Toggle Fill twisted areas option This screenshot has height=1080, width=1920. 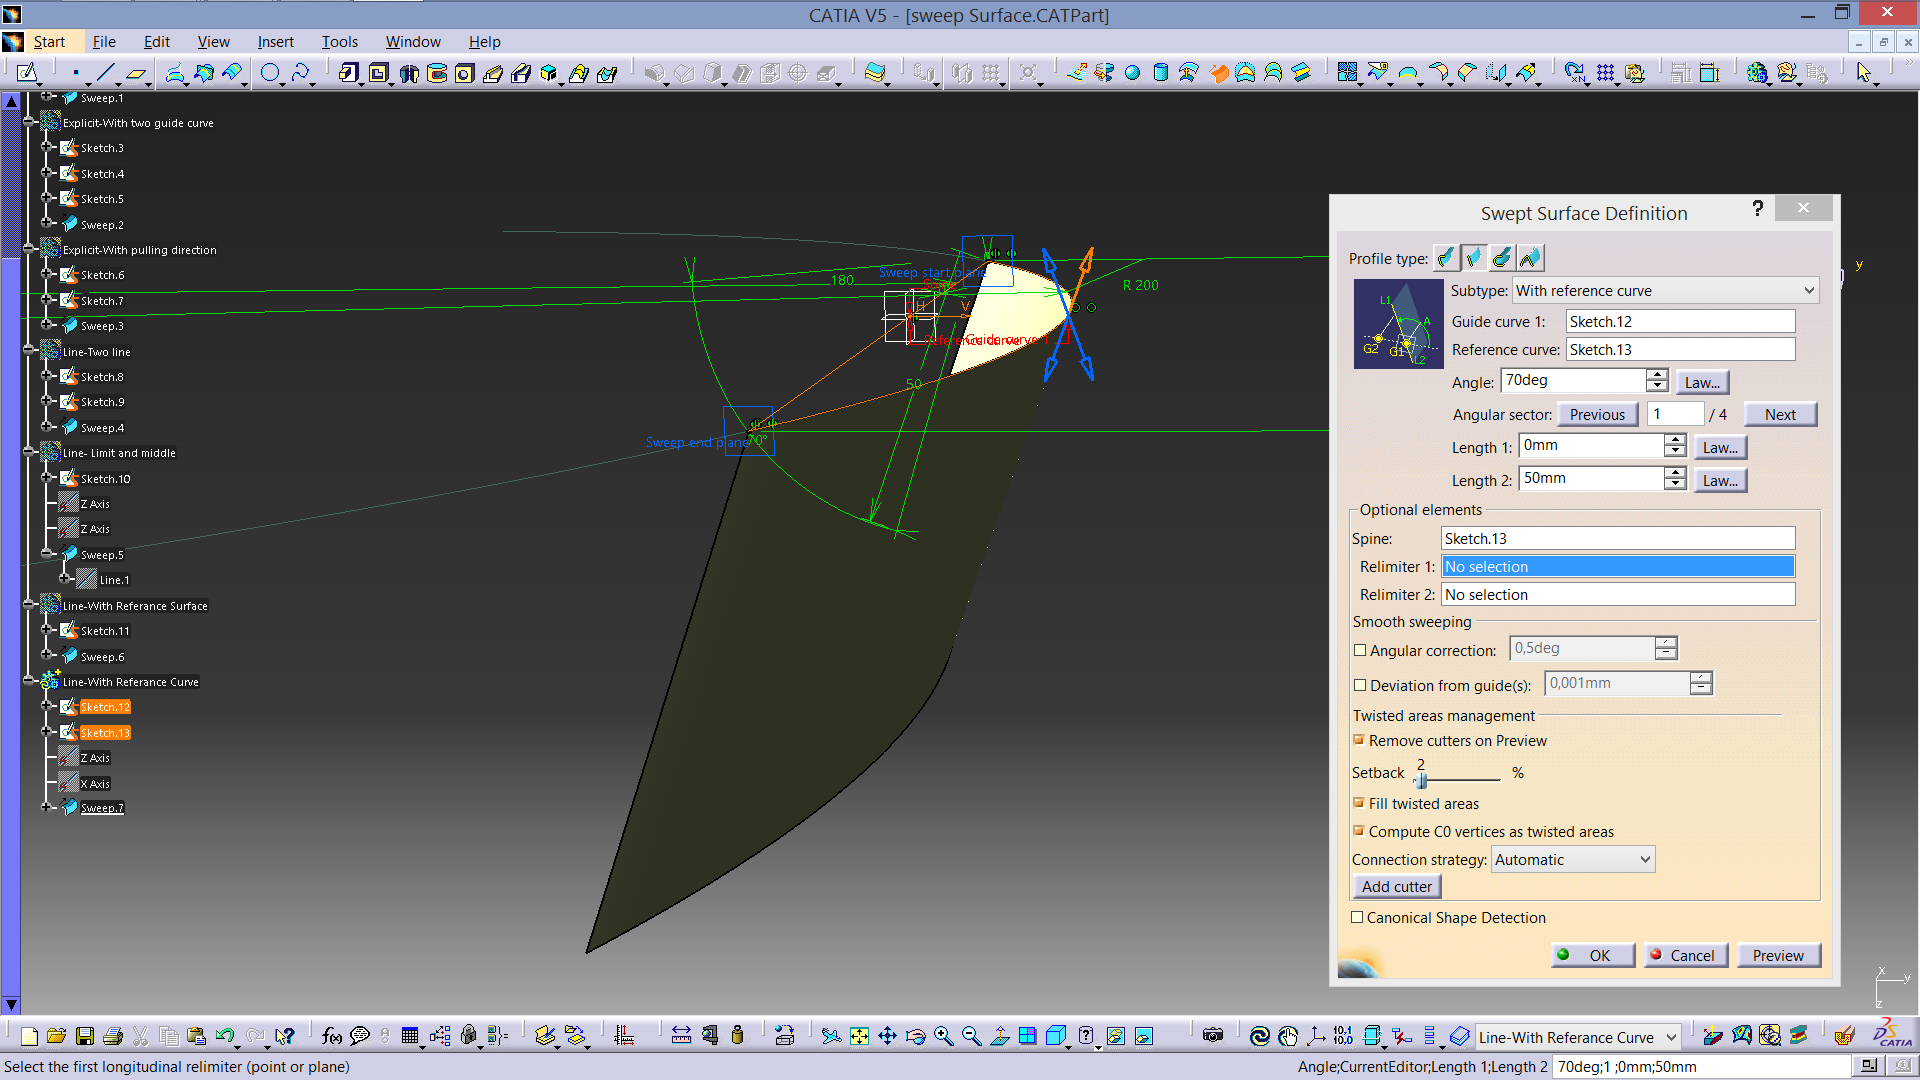pyautogui.click(x=1359, y=803)
